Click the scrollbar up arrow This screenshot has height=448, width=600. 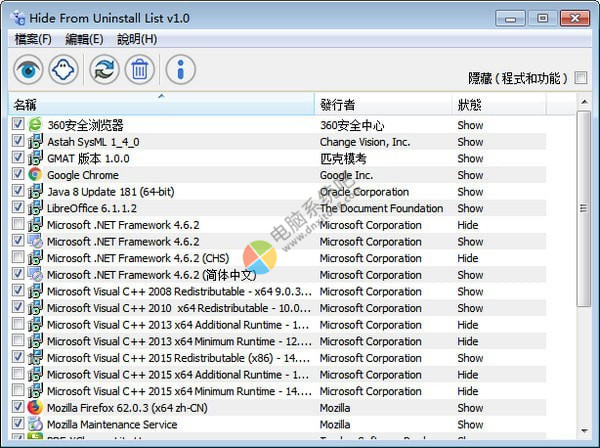click(584, 102)
